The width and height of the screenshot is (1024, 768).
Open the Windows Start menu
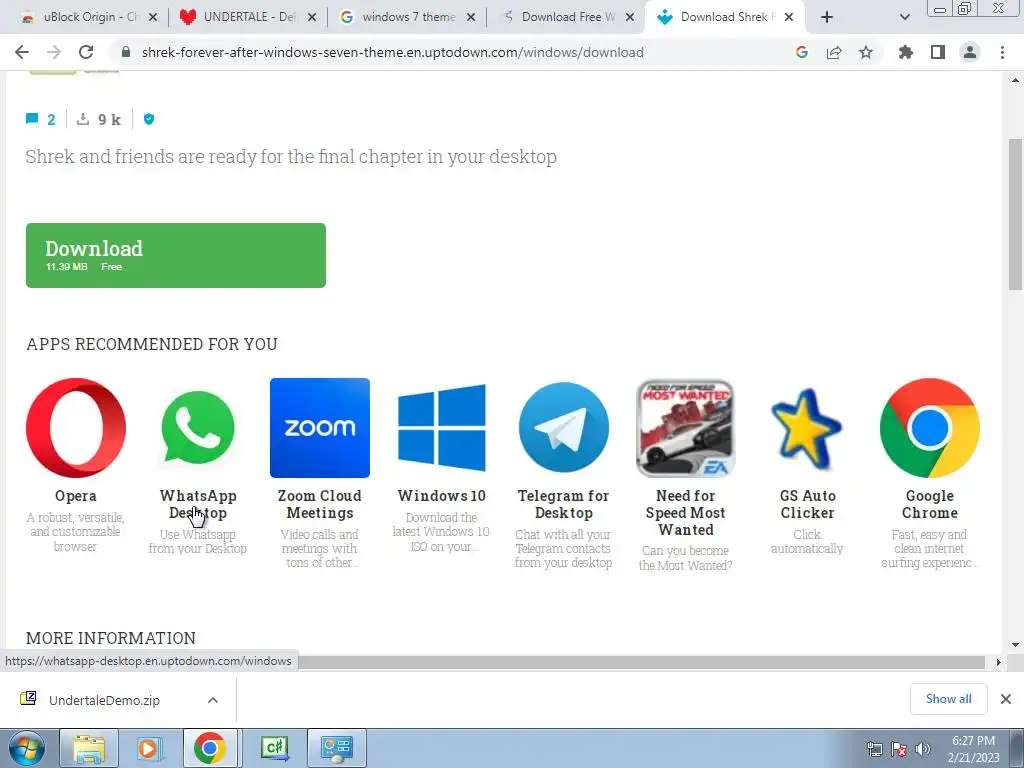click(x=27, y=748)
